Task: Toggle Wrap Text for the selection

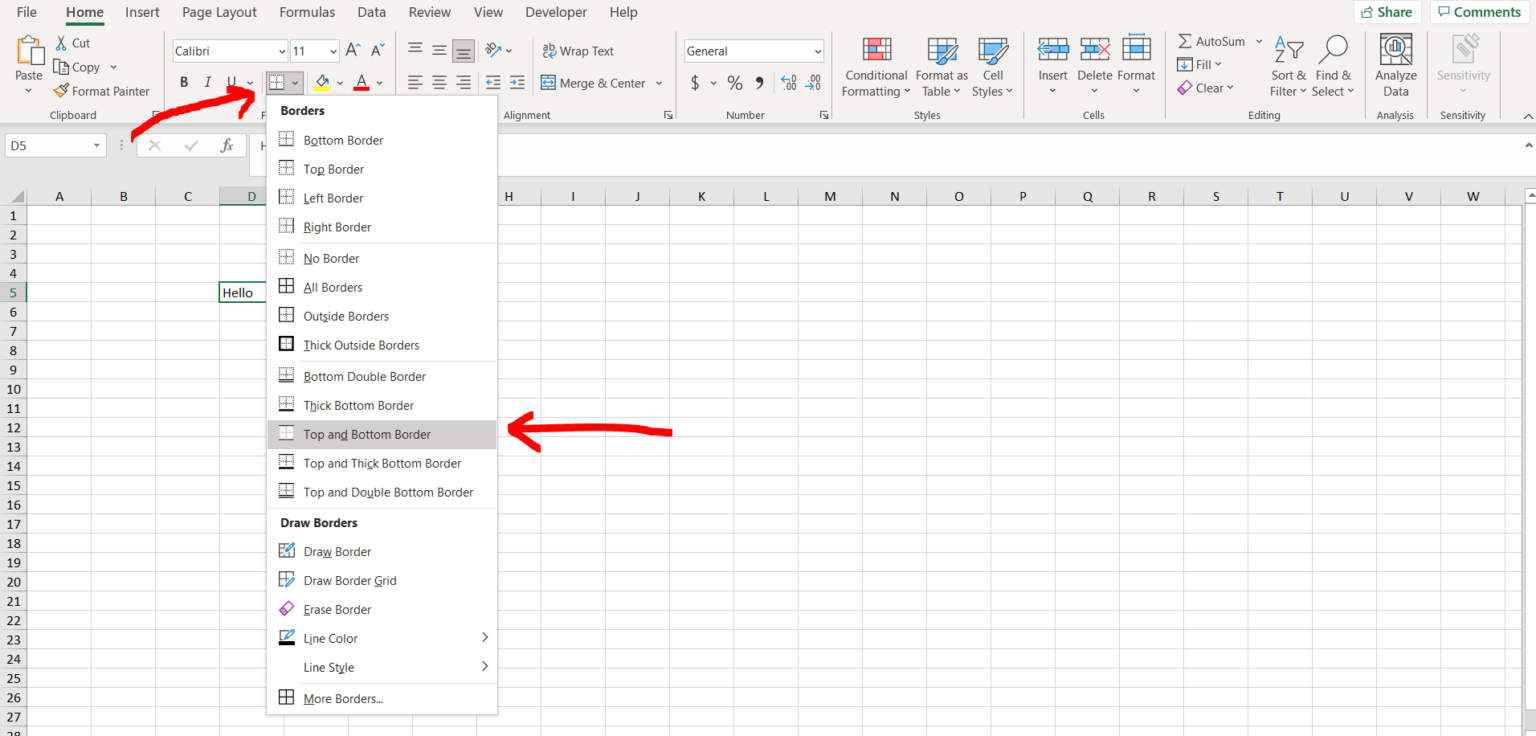Action: [578, 50]
